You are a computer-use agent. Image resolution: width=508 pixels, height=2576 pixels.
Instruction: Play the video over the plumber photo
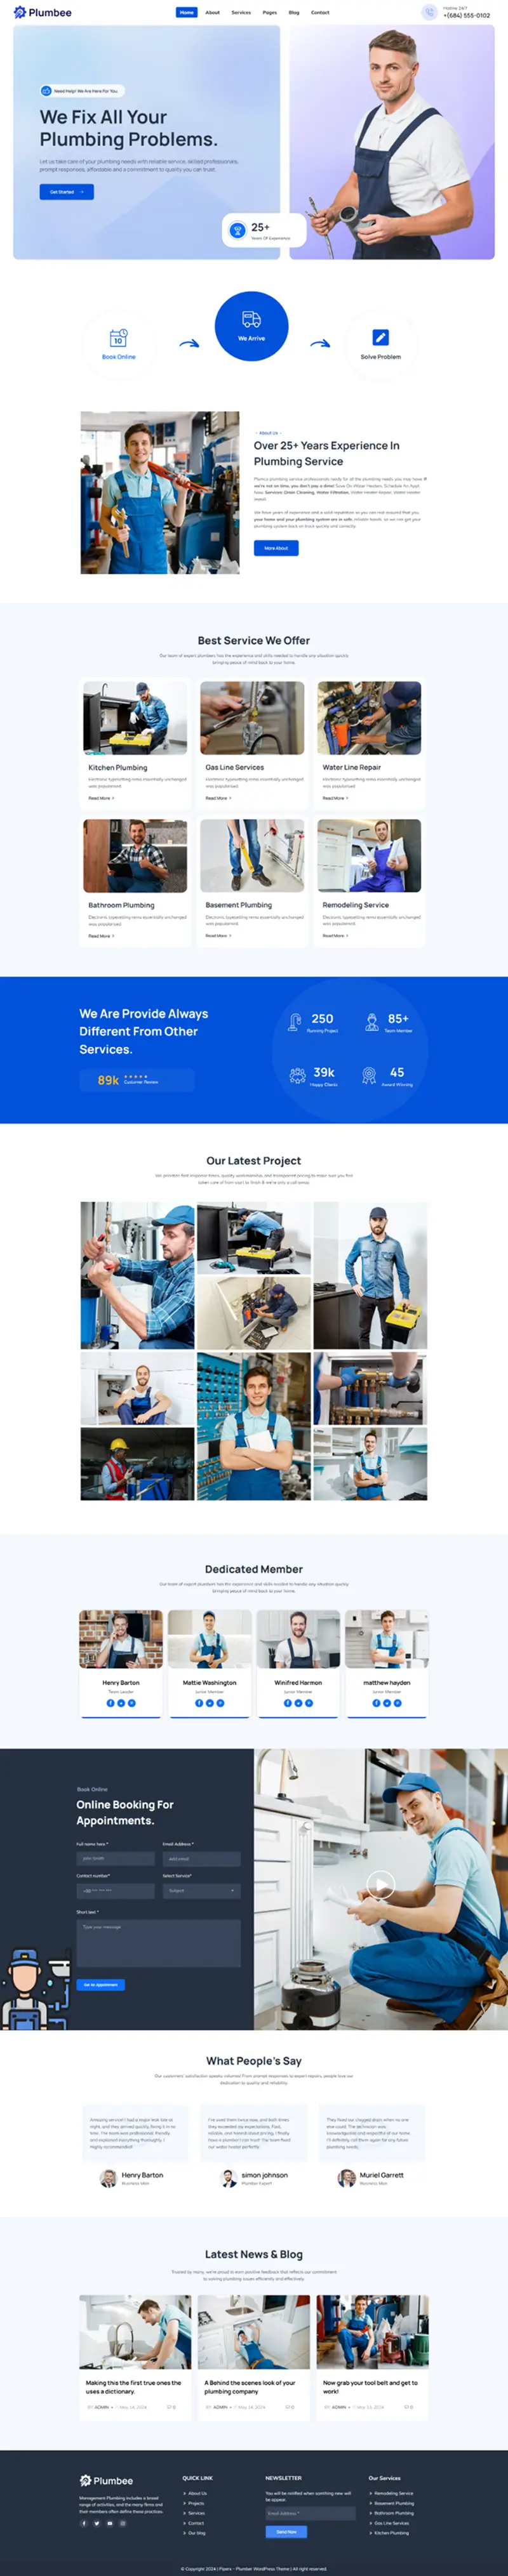point(380,1885)
